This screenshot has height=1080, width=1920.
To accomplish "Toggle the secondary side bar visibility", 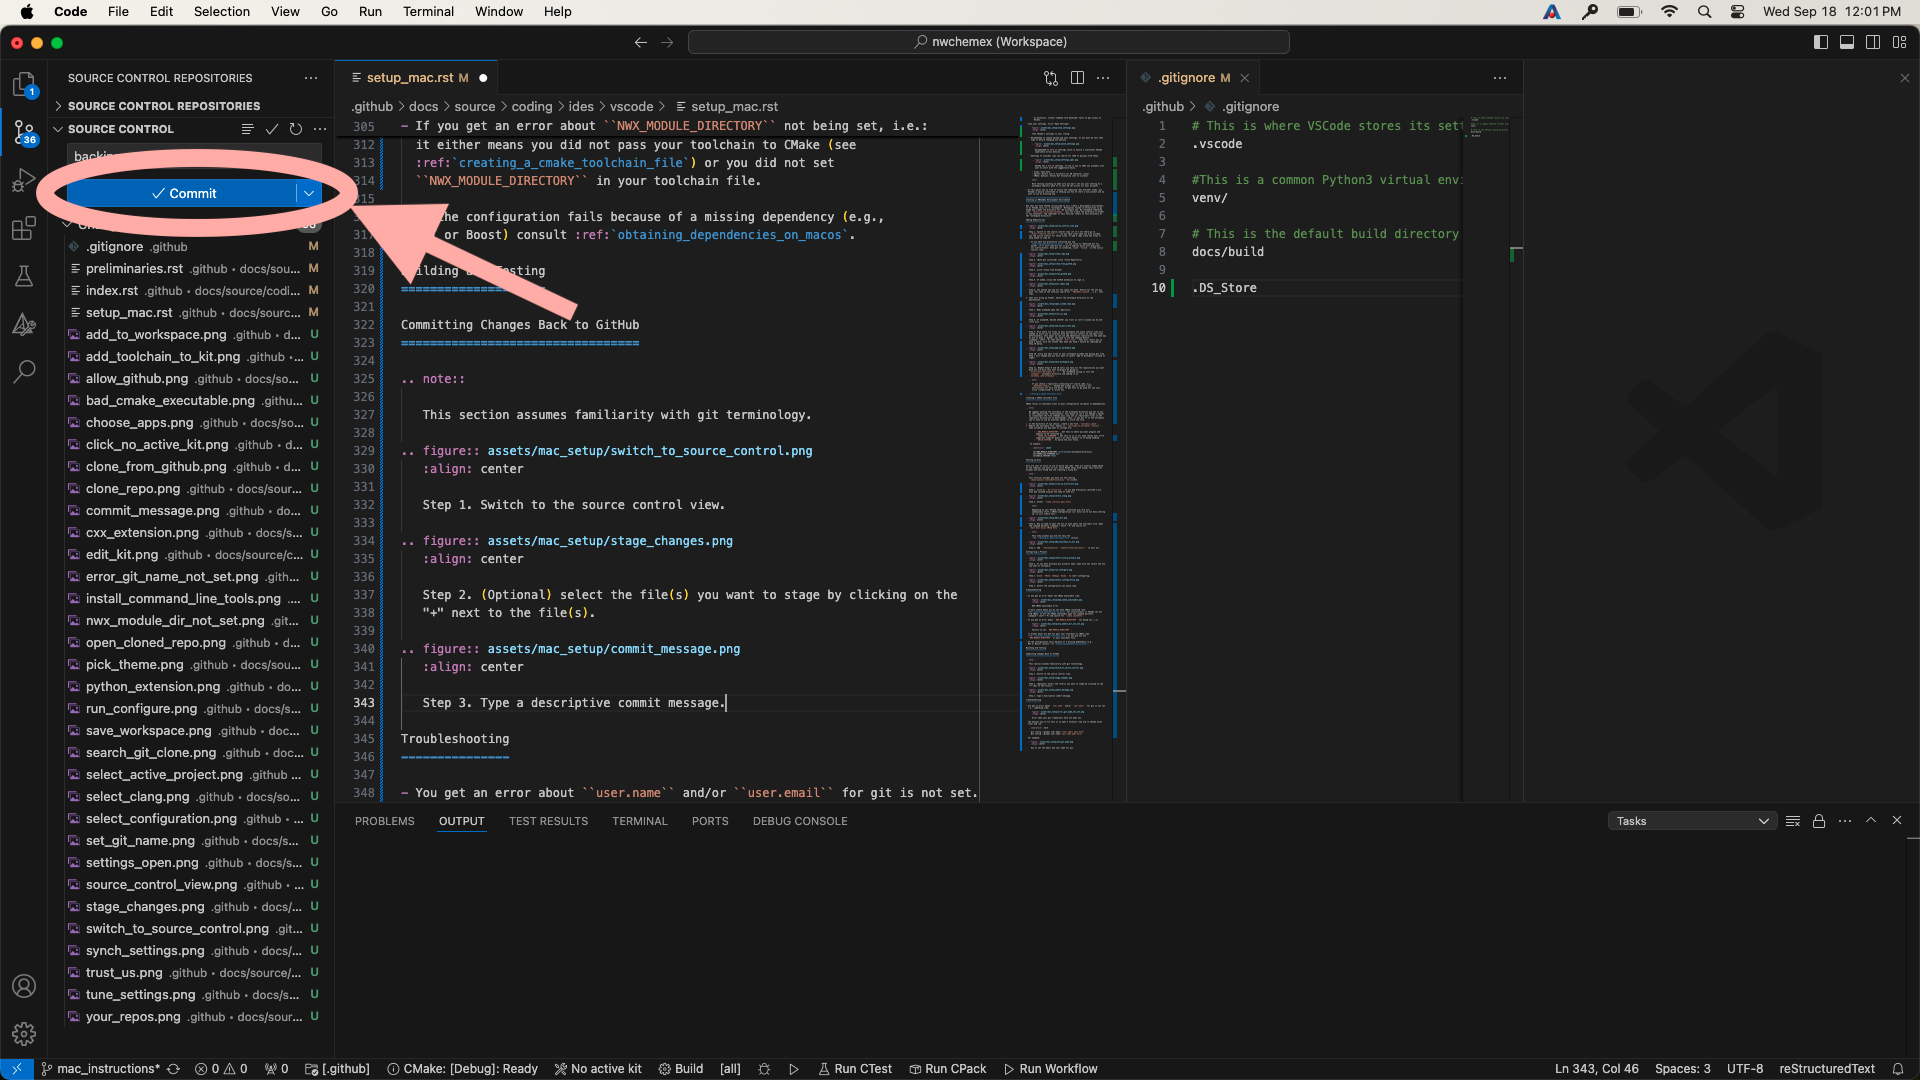I will (1873, 42).
